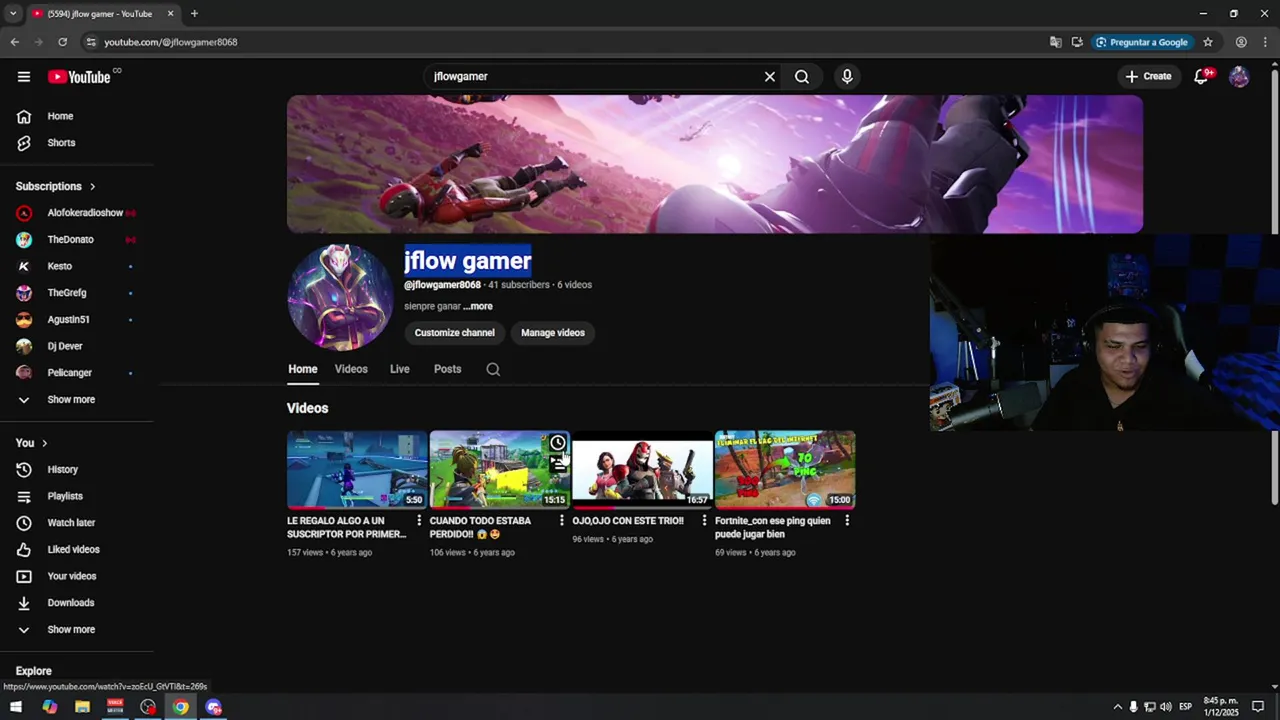
Task: Reload the page in browser
Action: click(x=62, y=42)
